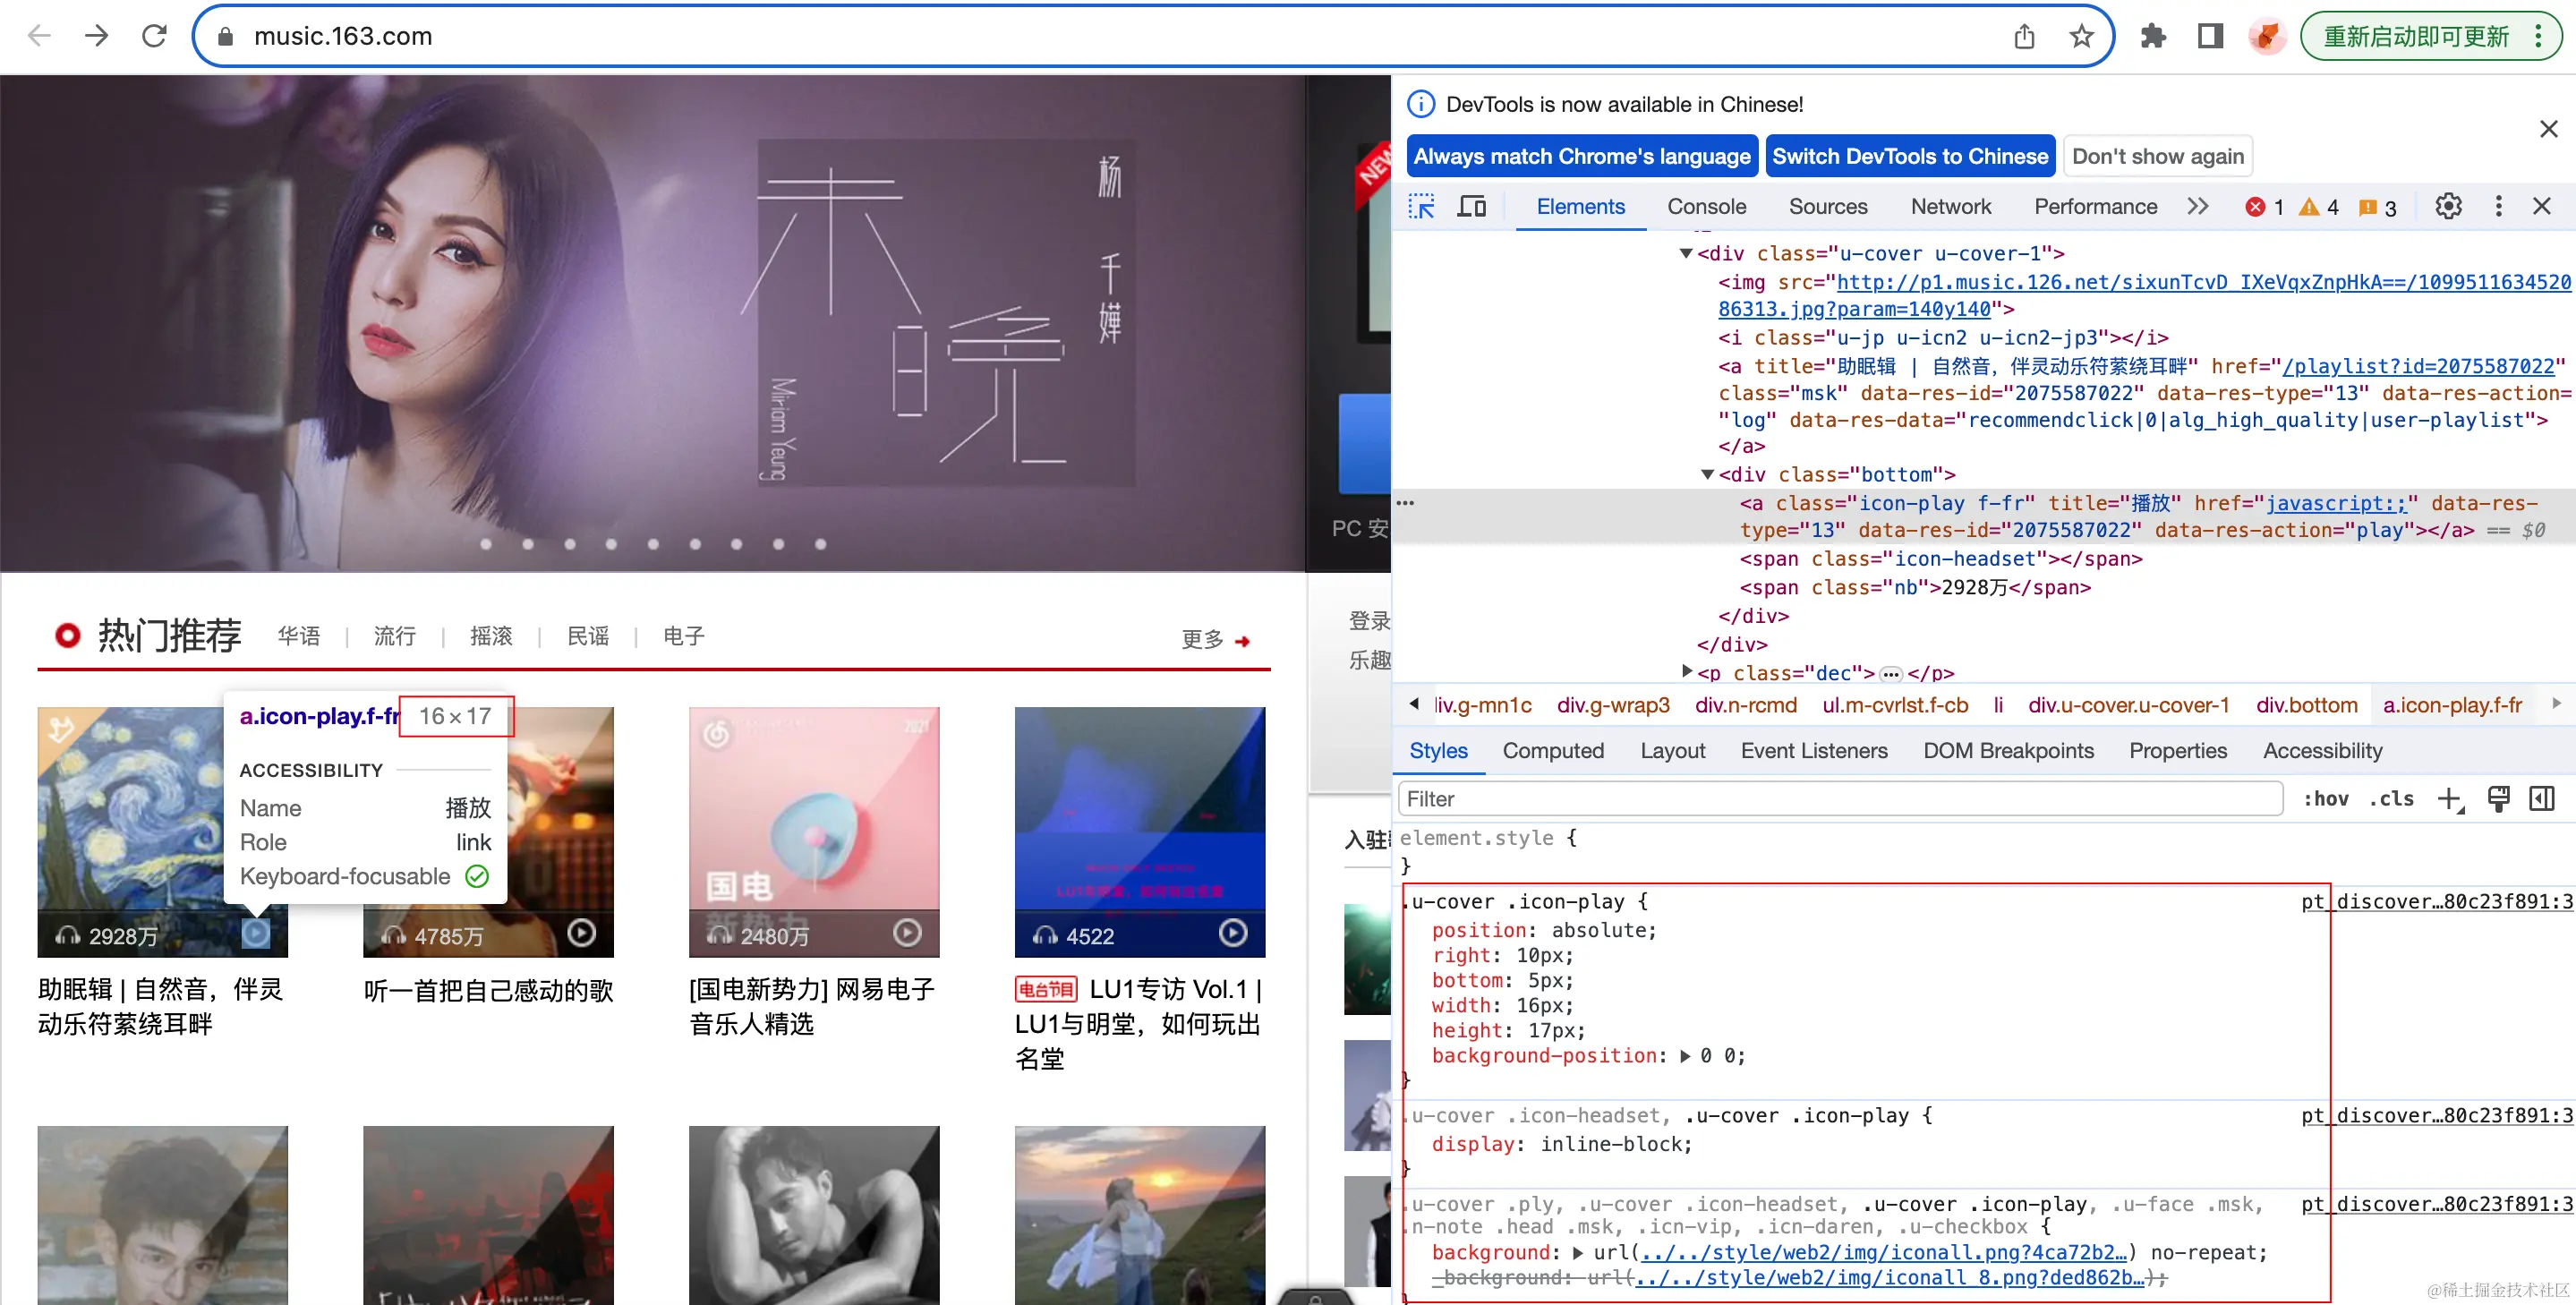
Task: Open the DOM Breakpoints pane
Action: [2008, 751]
